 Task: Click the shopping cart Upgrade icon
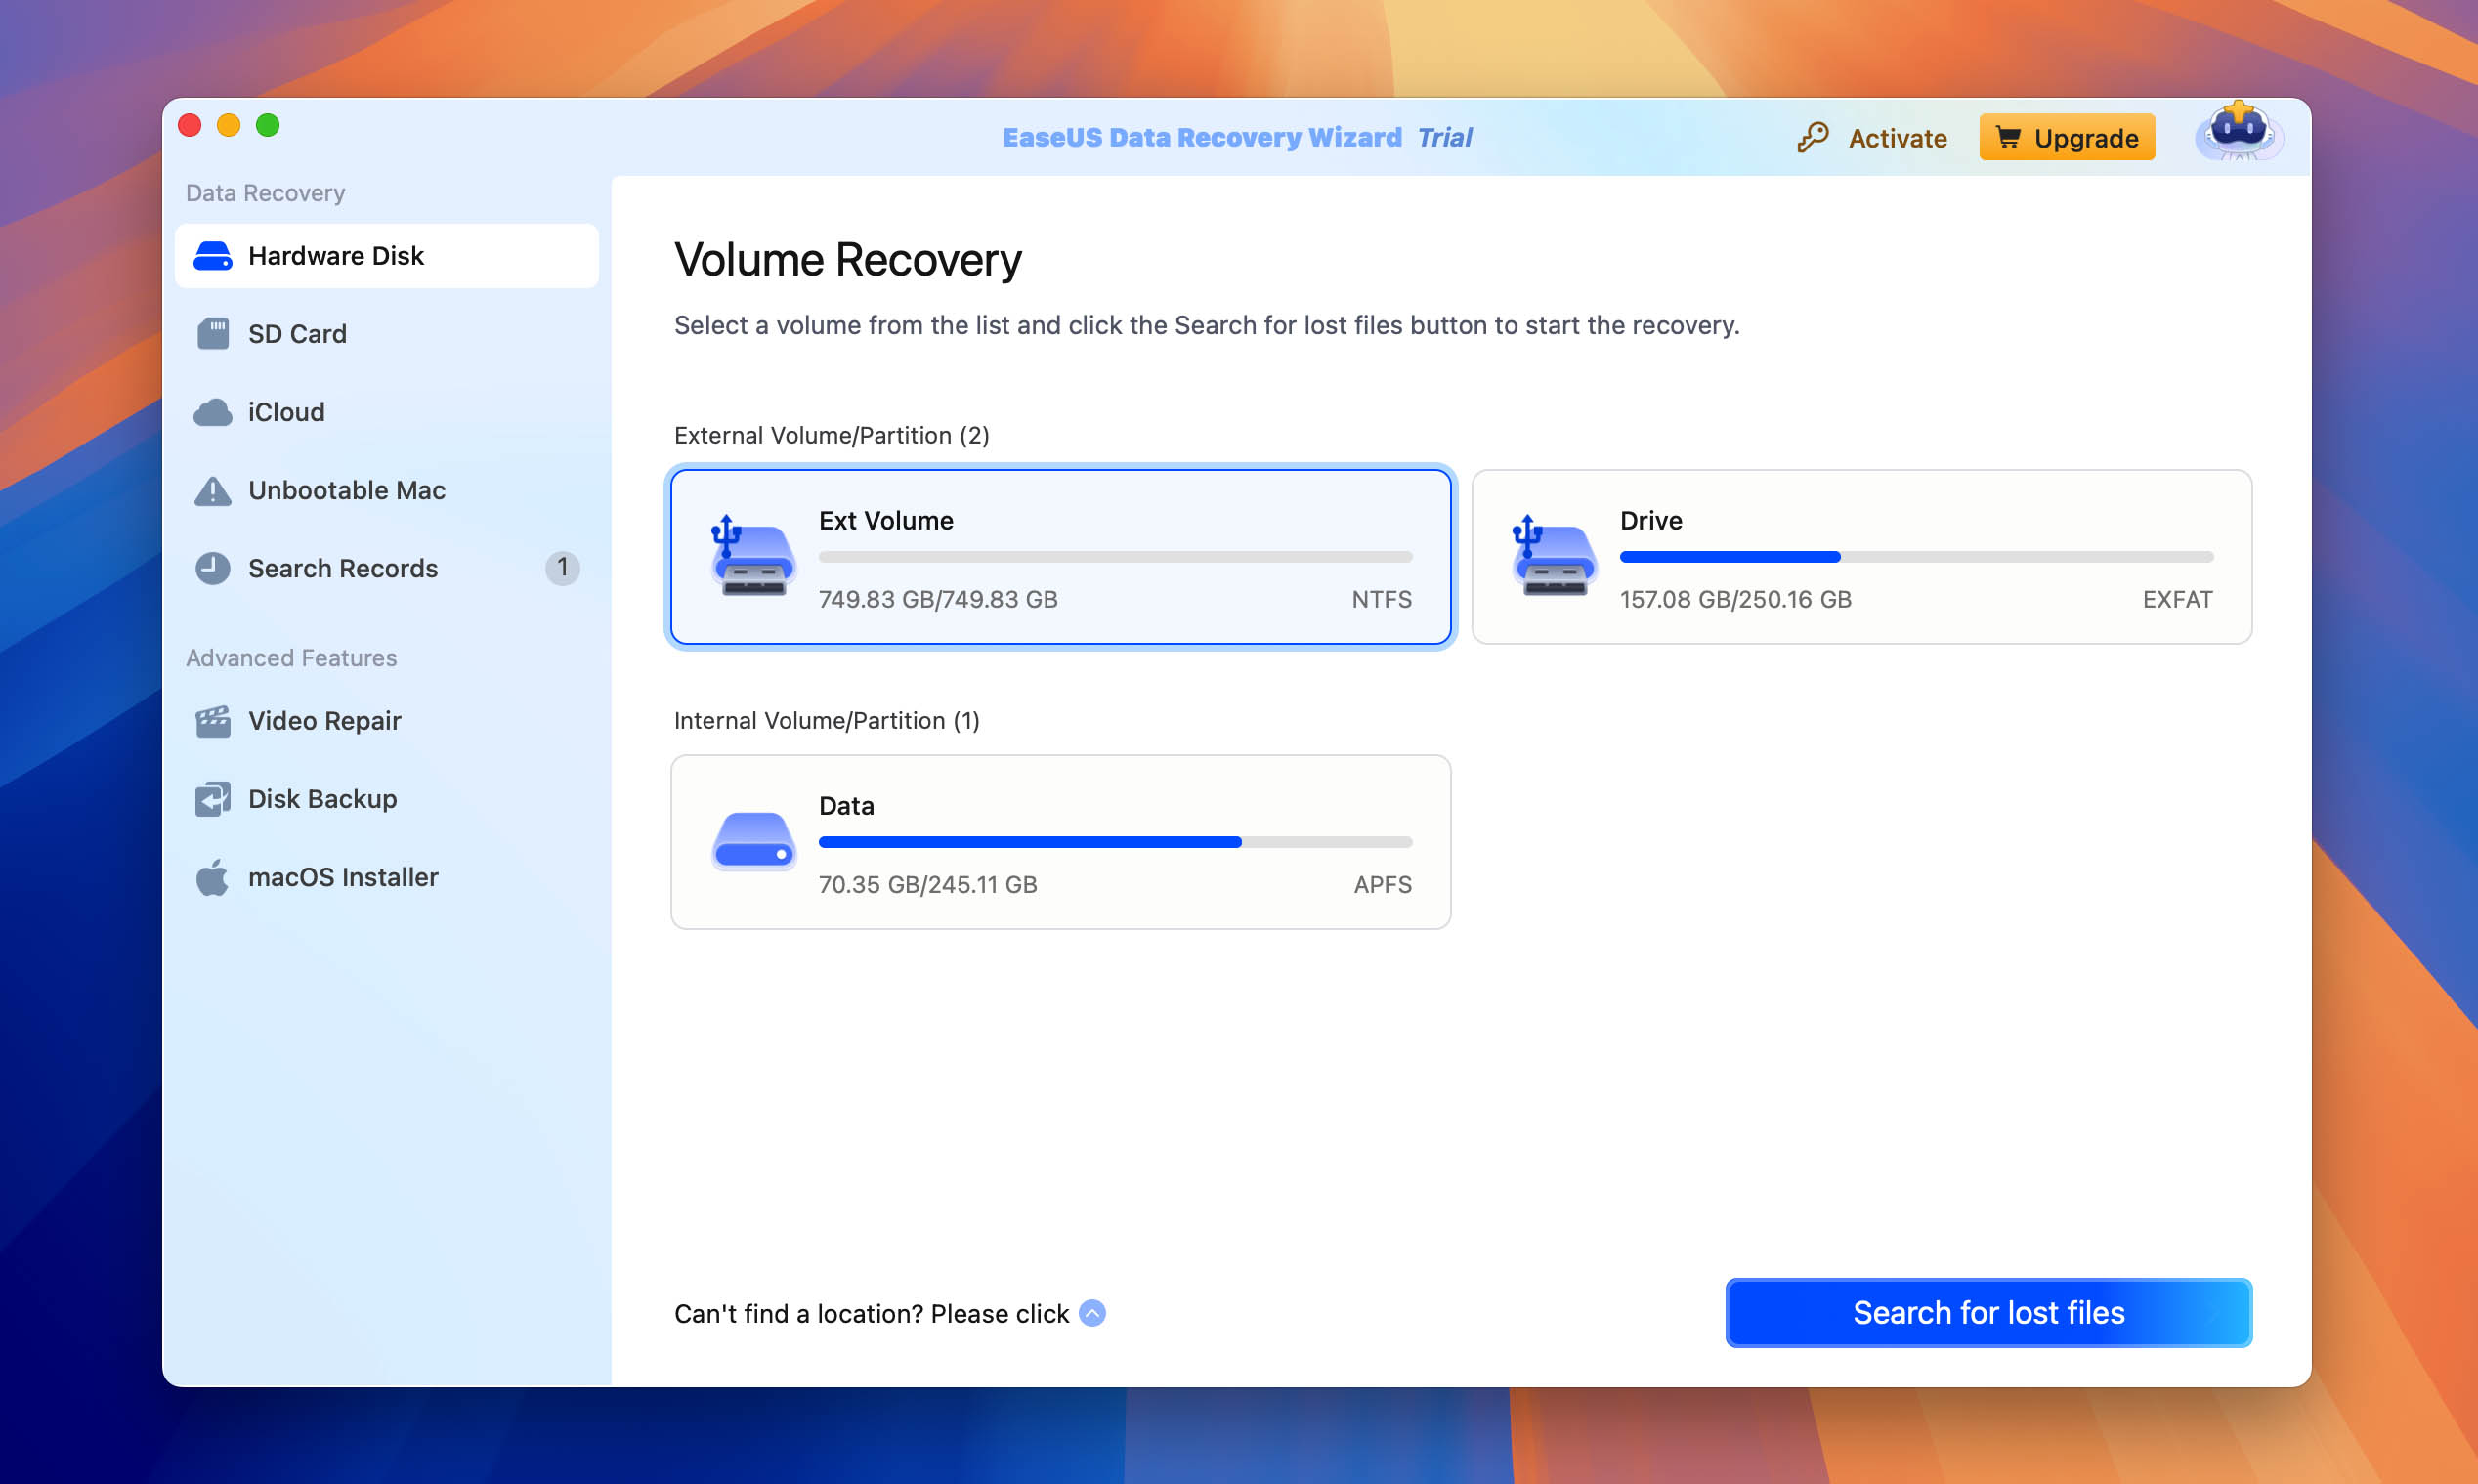coord(2010,137)
